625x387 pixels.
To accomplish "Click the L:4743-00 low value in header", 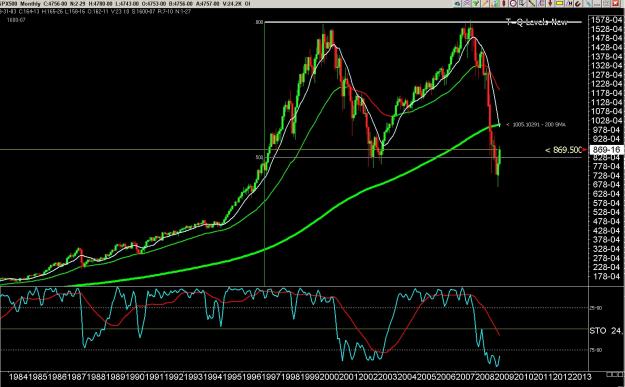I will pyautogui.click(x=126, y=4).
